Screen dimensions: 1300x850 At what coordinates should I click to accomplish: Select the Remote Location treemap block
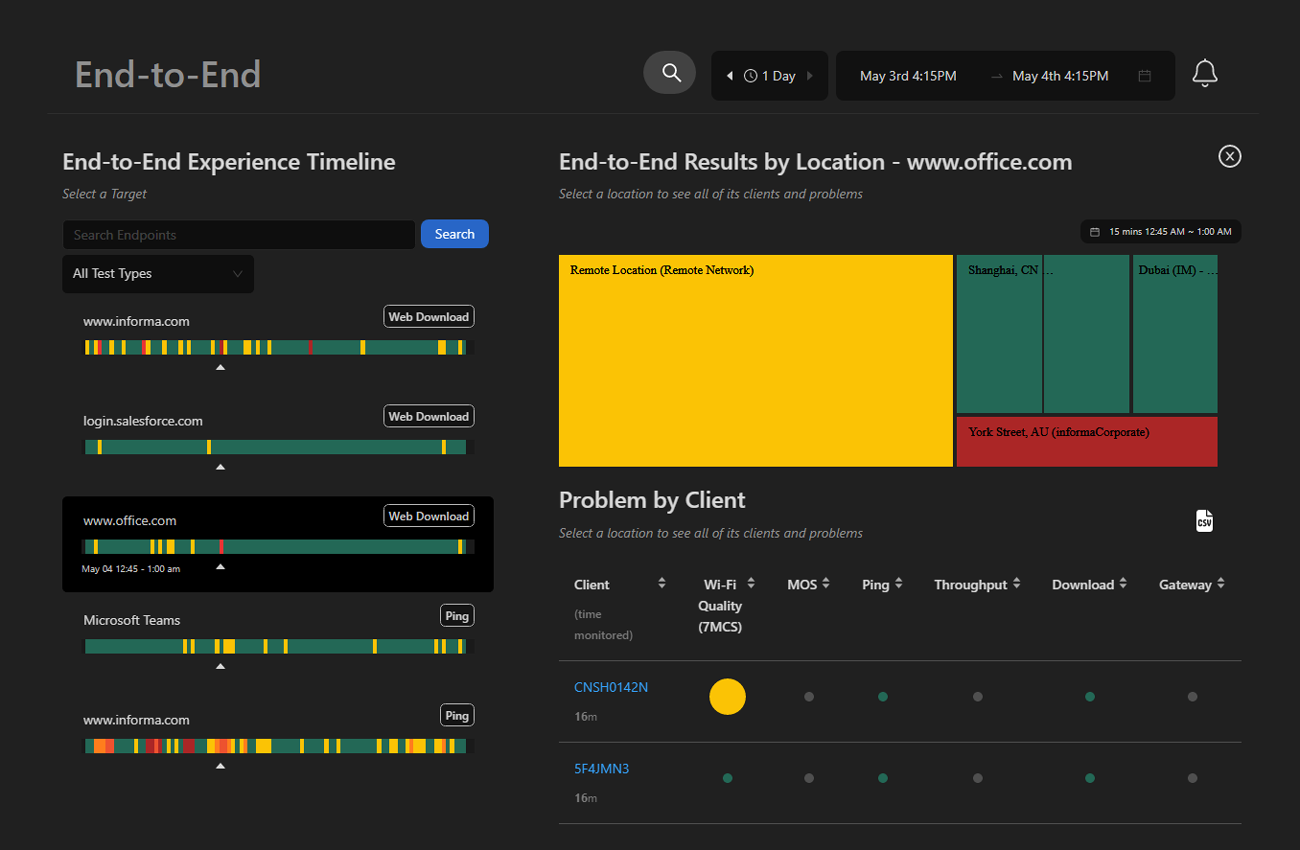[755, 360]
